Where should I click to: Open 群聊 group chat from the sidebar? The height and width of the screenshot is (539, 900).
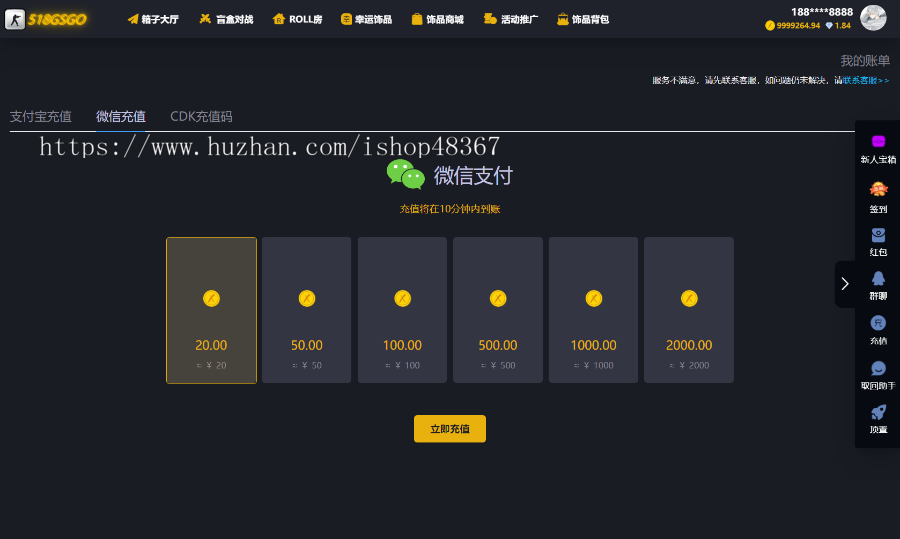(878, 285)
